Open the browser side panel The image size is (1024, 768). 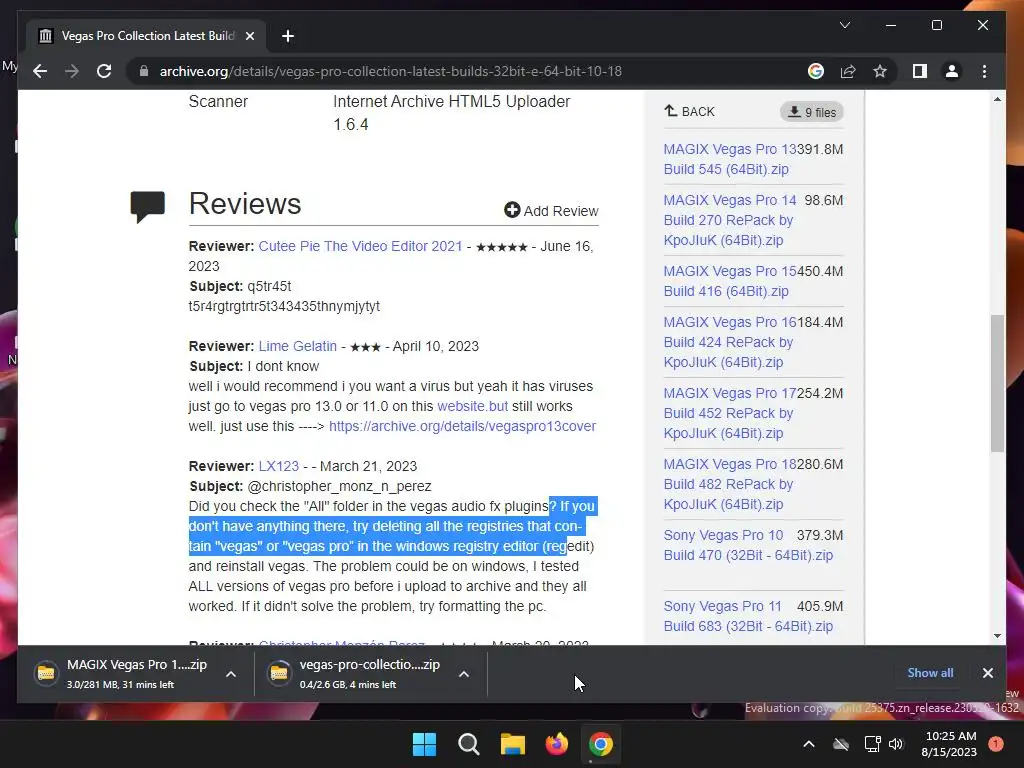[x=920, y=71]
